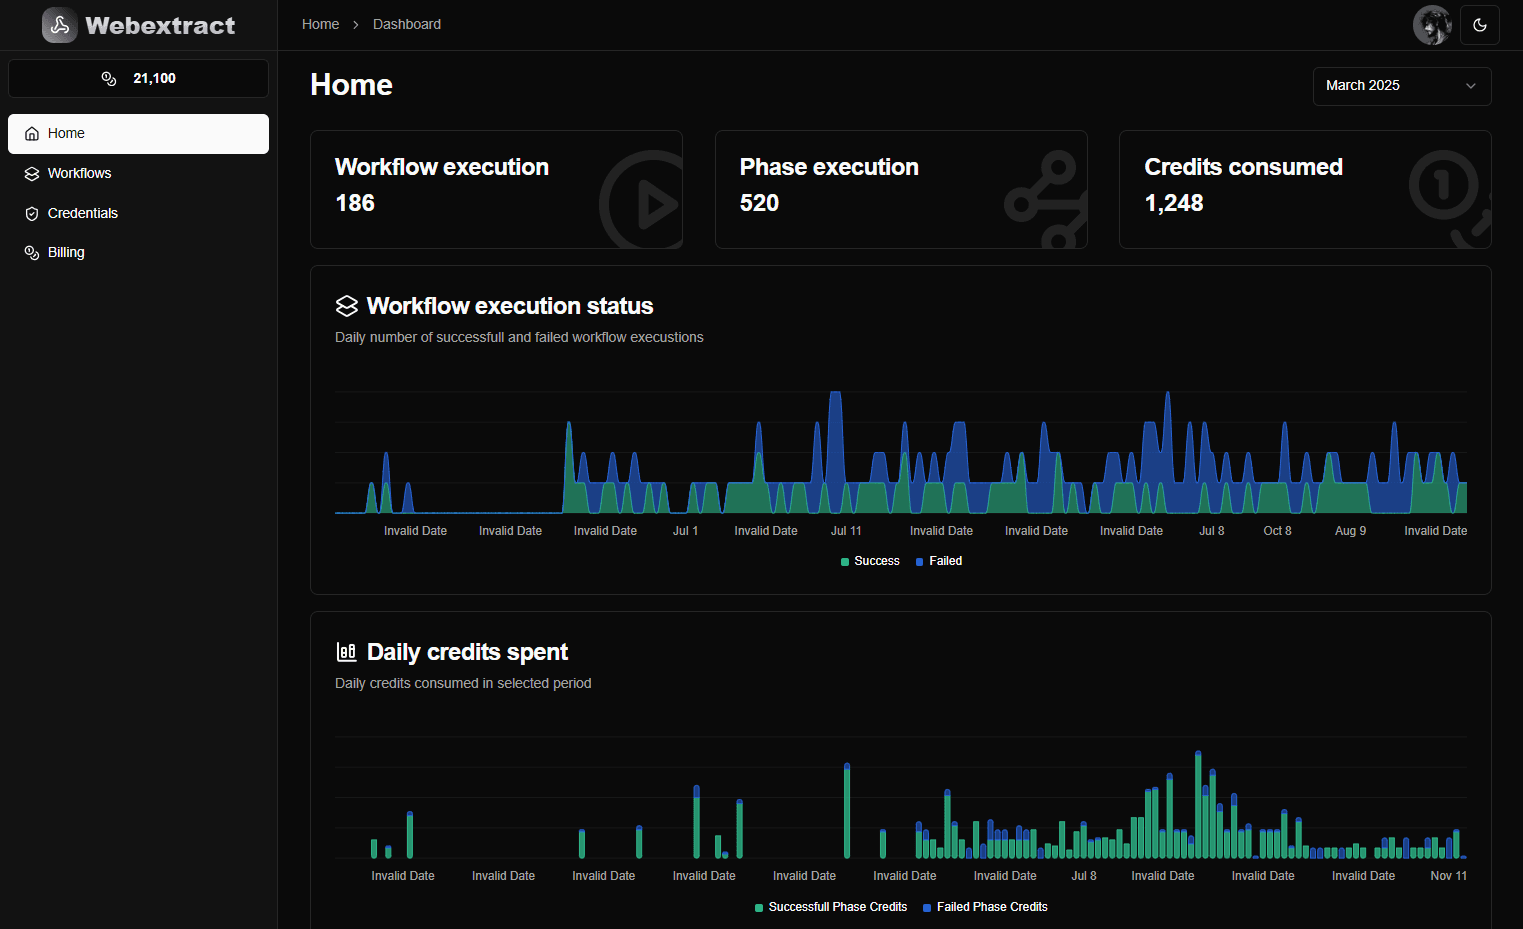Click the Failed legend label

tap(946, 561)
